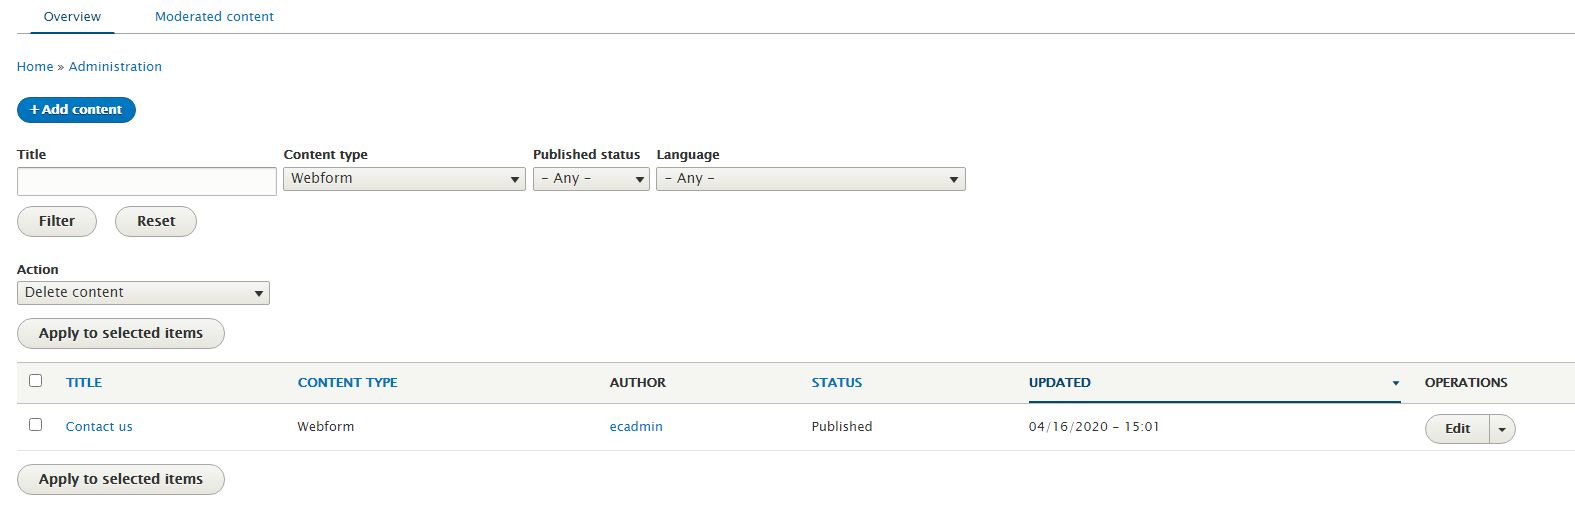Open the Content type dropdown

(404, 179)
